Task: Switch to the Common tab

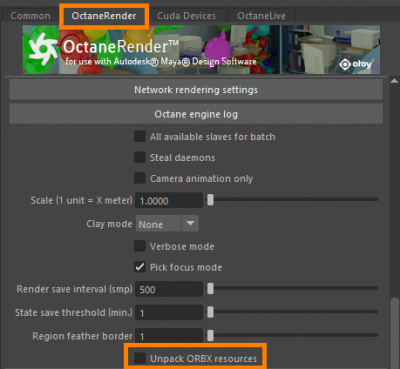Action: coord(30,16)
